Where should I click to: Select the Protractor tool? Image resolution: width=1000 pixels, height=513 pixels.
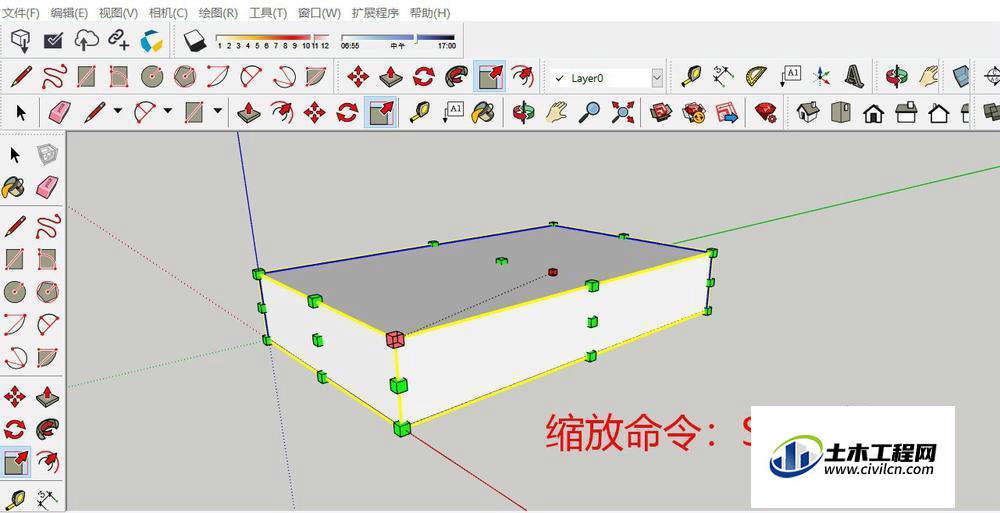756,76
